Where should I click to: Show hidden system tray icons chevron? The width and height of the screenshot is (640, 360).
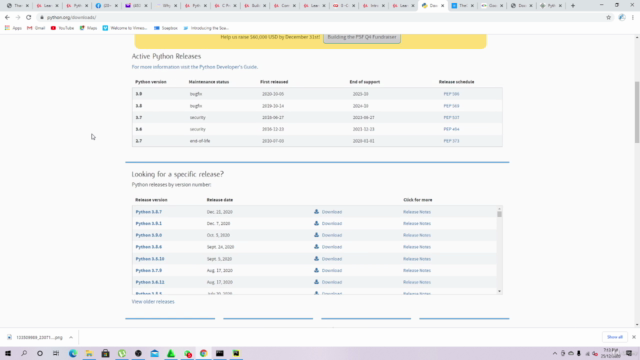[x=555, y=353]
